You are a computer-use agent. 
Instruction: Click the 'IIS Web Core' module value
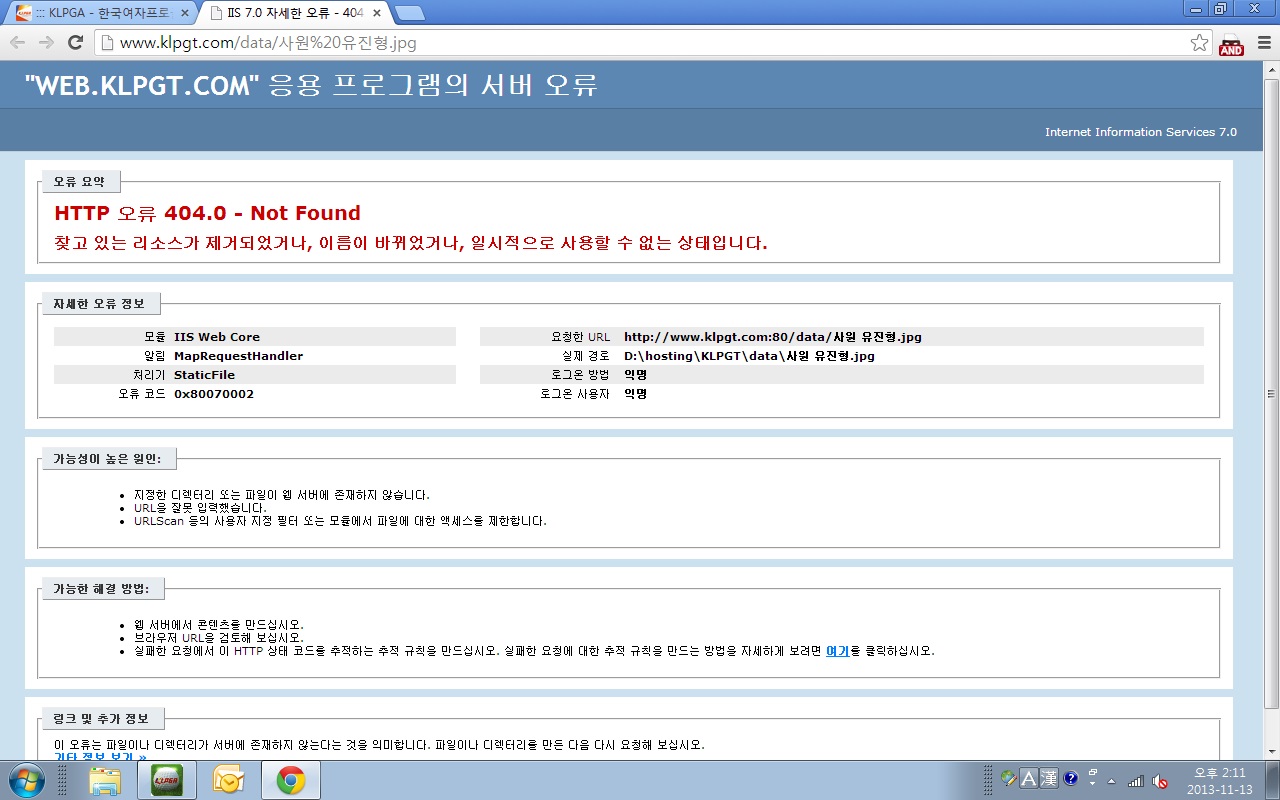coord(217,337)
